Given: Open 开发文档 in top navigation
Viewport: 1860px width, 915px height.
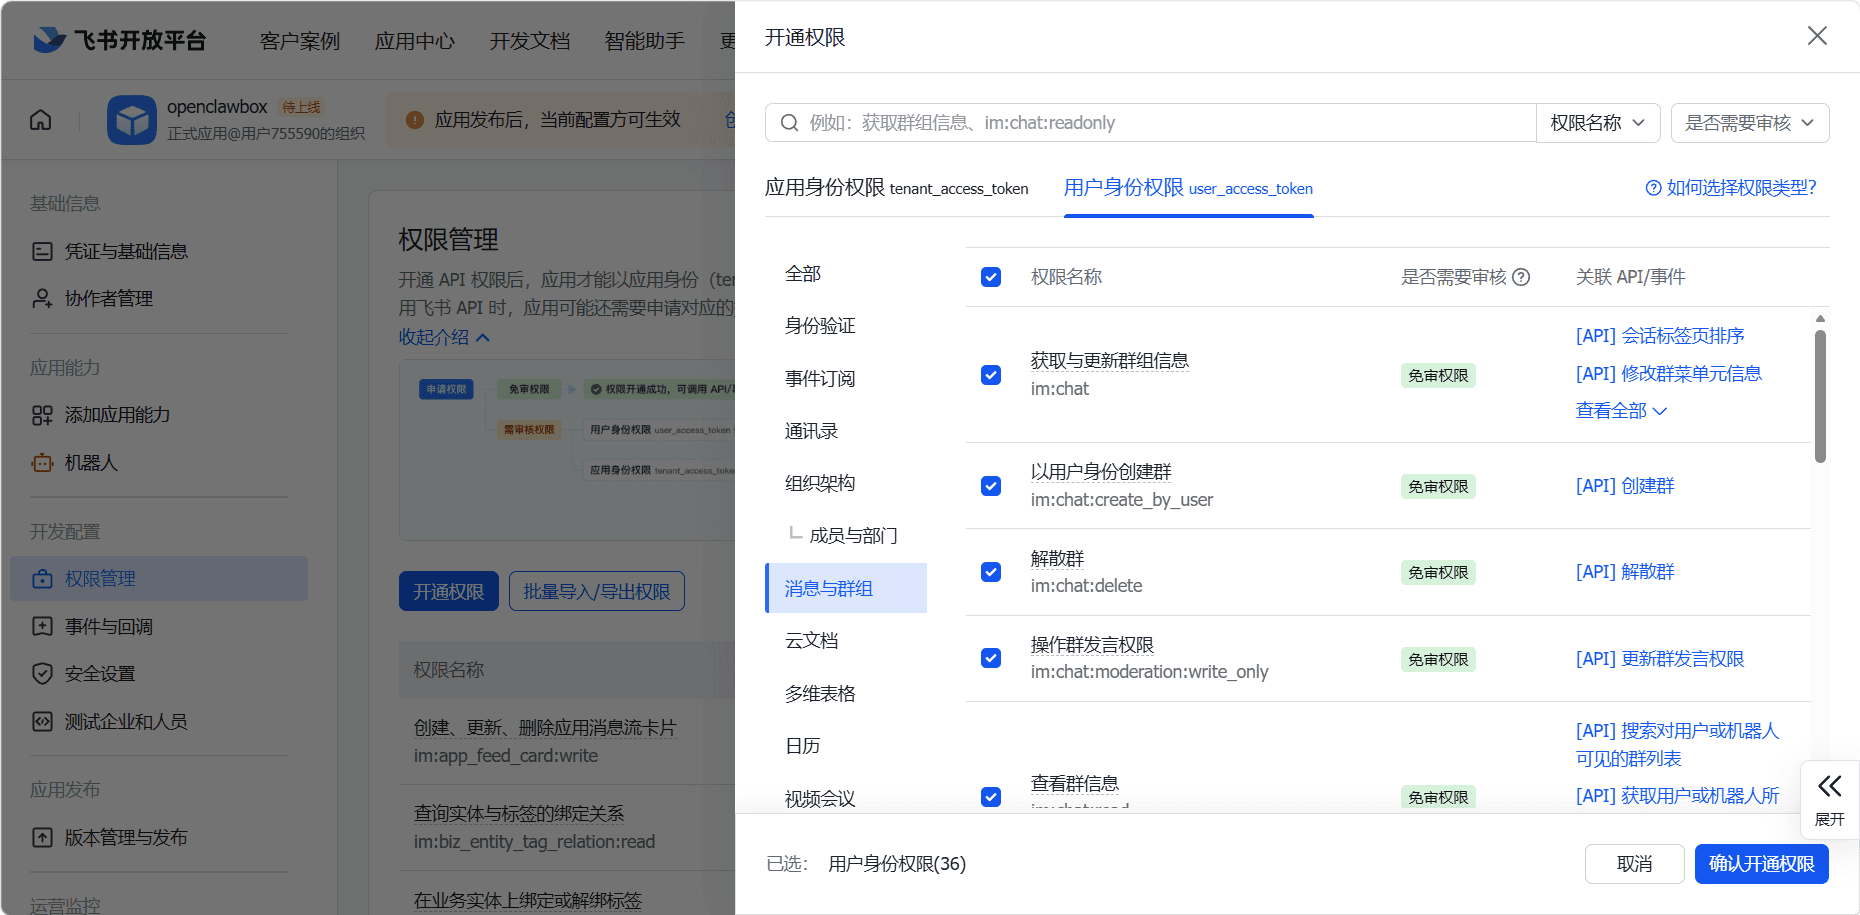Looking at the screenshot, I should click(x=530, y=41).
